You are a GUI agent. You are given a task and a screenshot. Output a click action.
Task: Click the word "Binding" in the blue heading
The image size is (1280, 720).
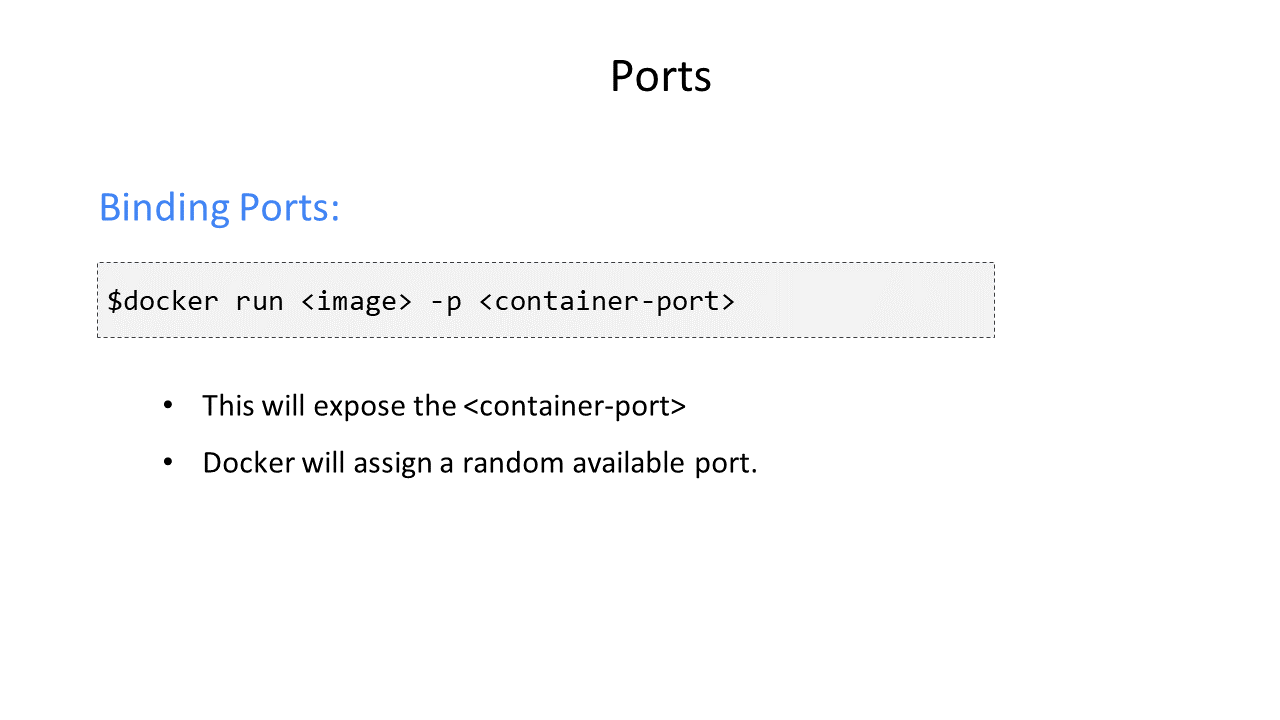(165, 208)
